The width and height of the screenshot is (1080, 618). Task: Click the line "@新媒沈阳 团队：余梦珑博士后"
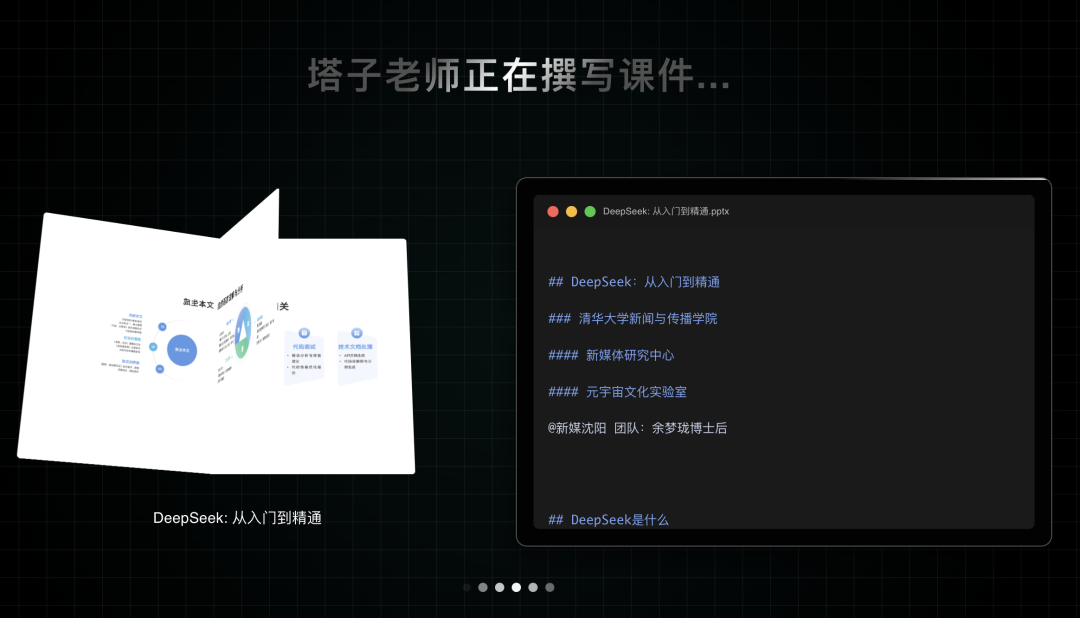(x=637, y=428)
